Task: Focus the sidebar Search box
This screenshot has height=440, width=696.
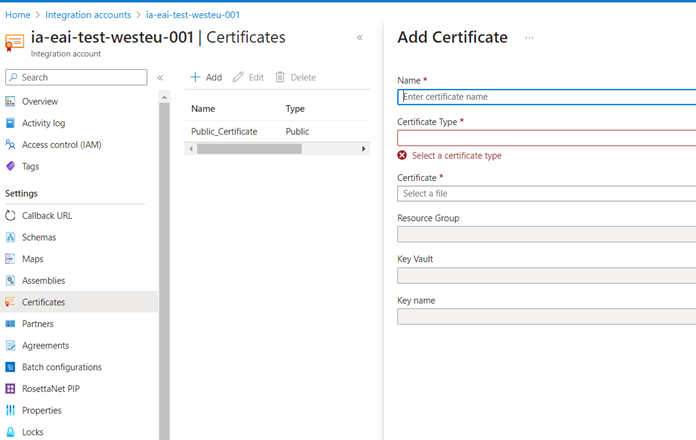Action: click(x=76, y=77)
